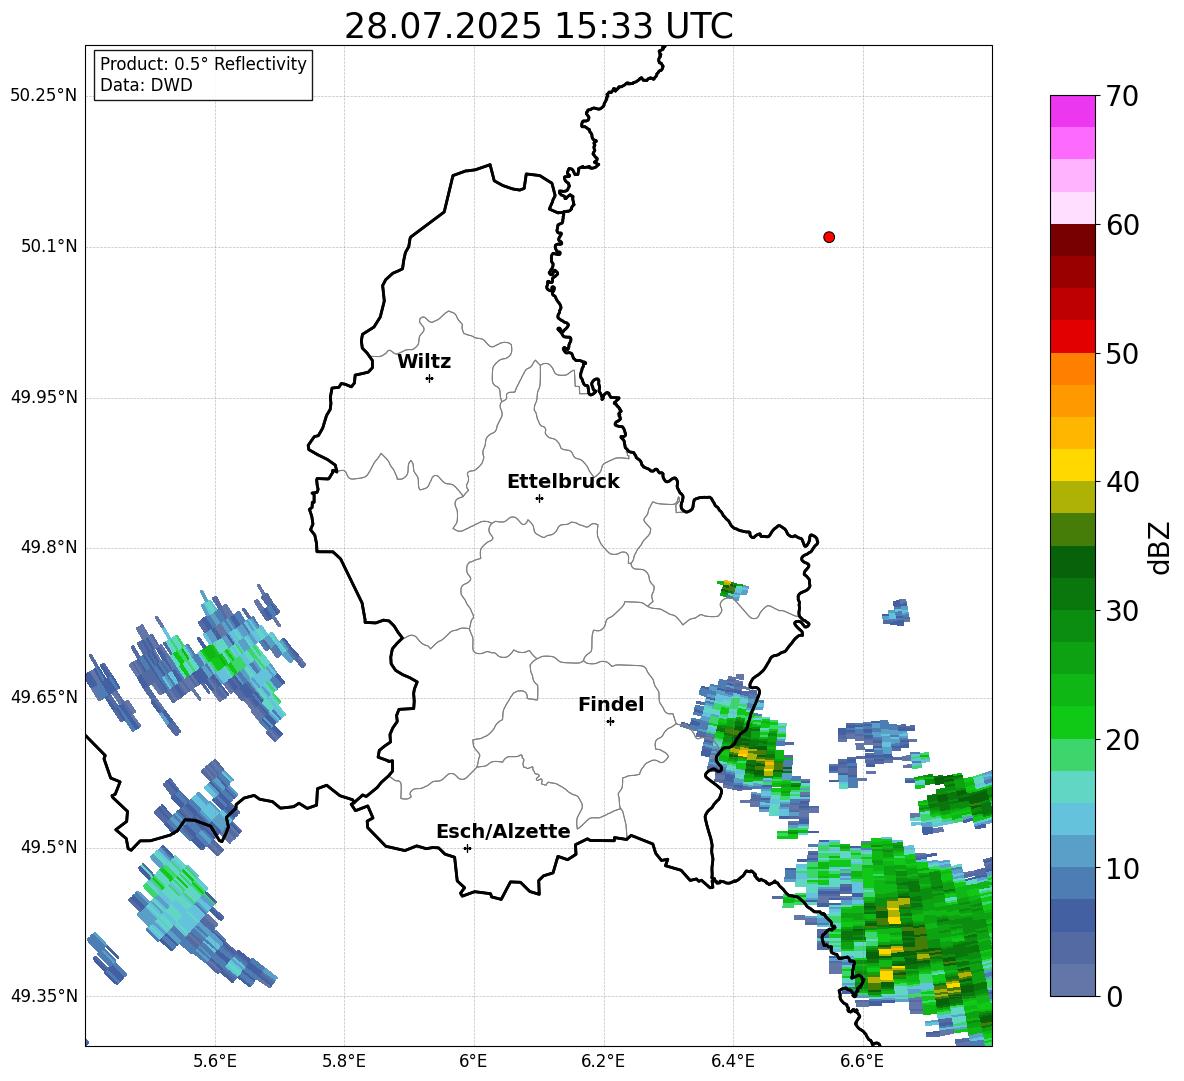This screenshot has height=1081, width=1184.
Task: Click the 6.6°E longitude label
Action: 862,1061
